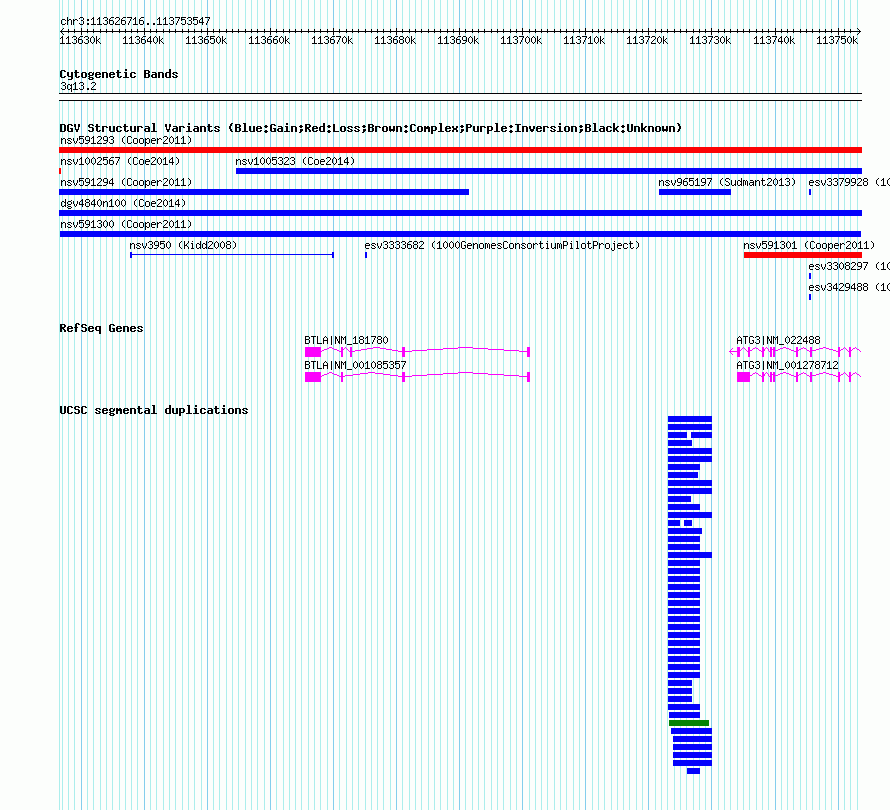Open the RefSeq Genes track title

coord(102,328)
